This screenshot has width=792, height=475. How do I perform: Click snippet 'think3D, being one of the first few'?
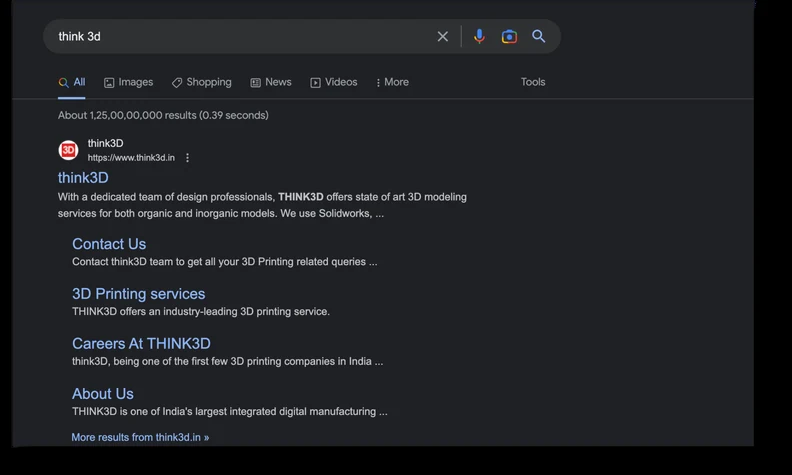[227, 361]
